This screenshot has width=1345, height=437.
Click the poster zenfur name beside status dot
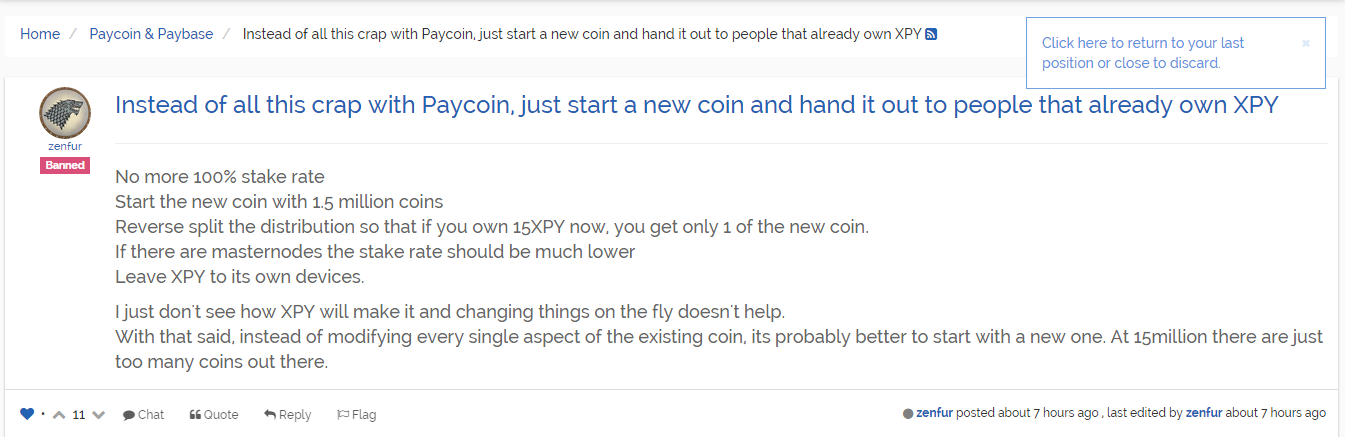pyautogui.click(x=935, y=413)
